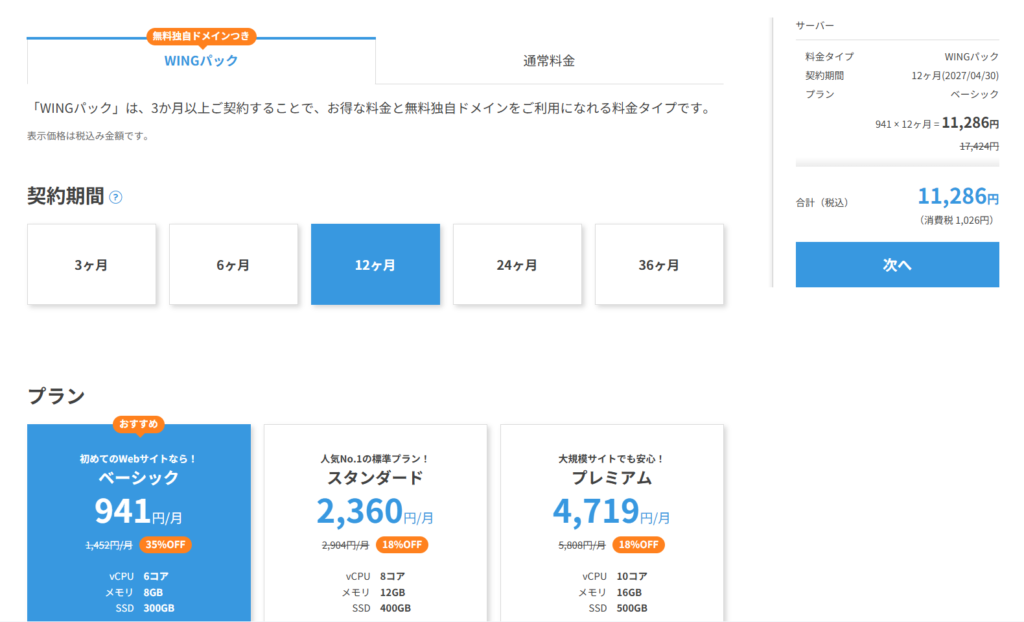Switch to the 通常料金 tab
The width and height of the screenshot is (1024, 622).
[549, 61]
